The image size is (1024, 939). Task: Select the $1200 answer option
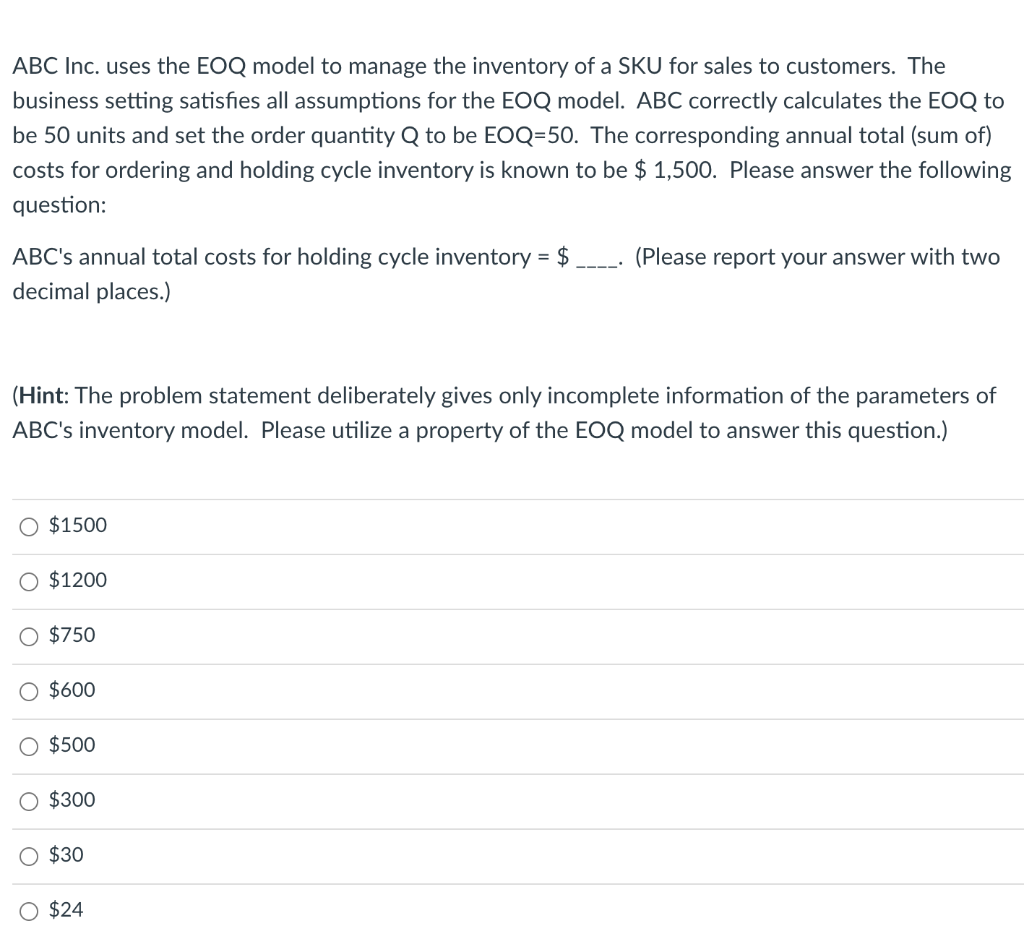pos(28,580)
